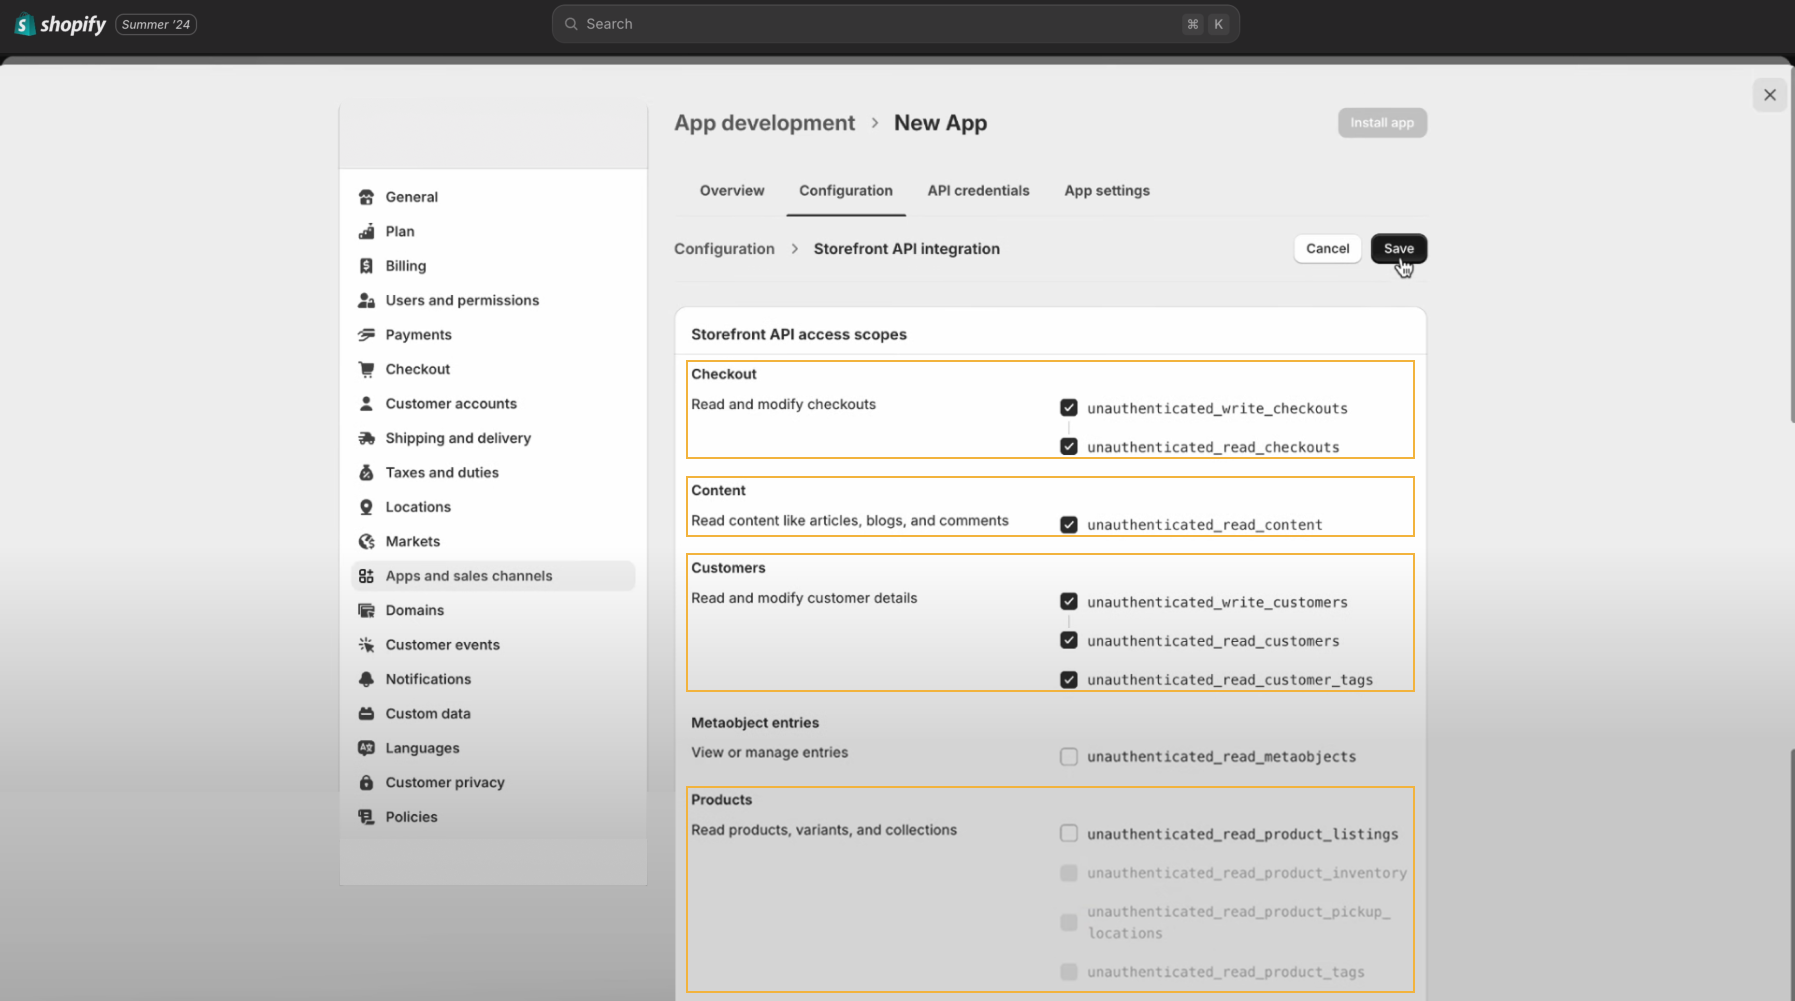Click "Metaobject entries" heading

[755, 722]
